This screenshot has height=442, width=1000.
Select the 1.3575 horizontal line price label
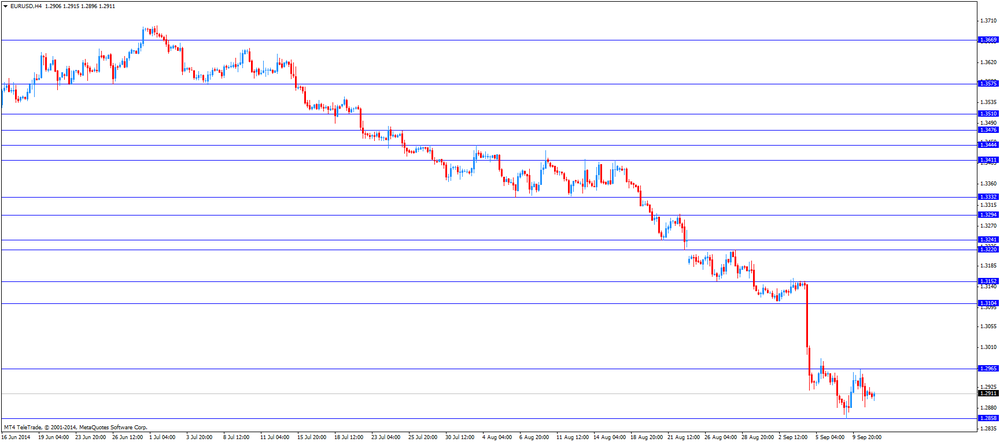click(x=987, y=84)
